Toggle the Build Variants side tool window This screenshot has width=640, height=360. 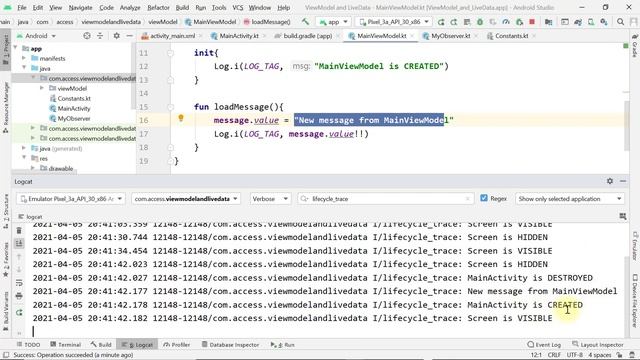(6, 310)
